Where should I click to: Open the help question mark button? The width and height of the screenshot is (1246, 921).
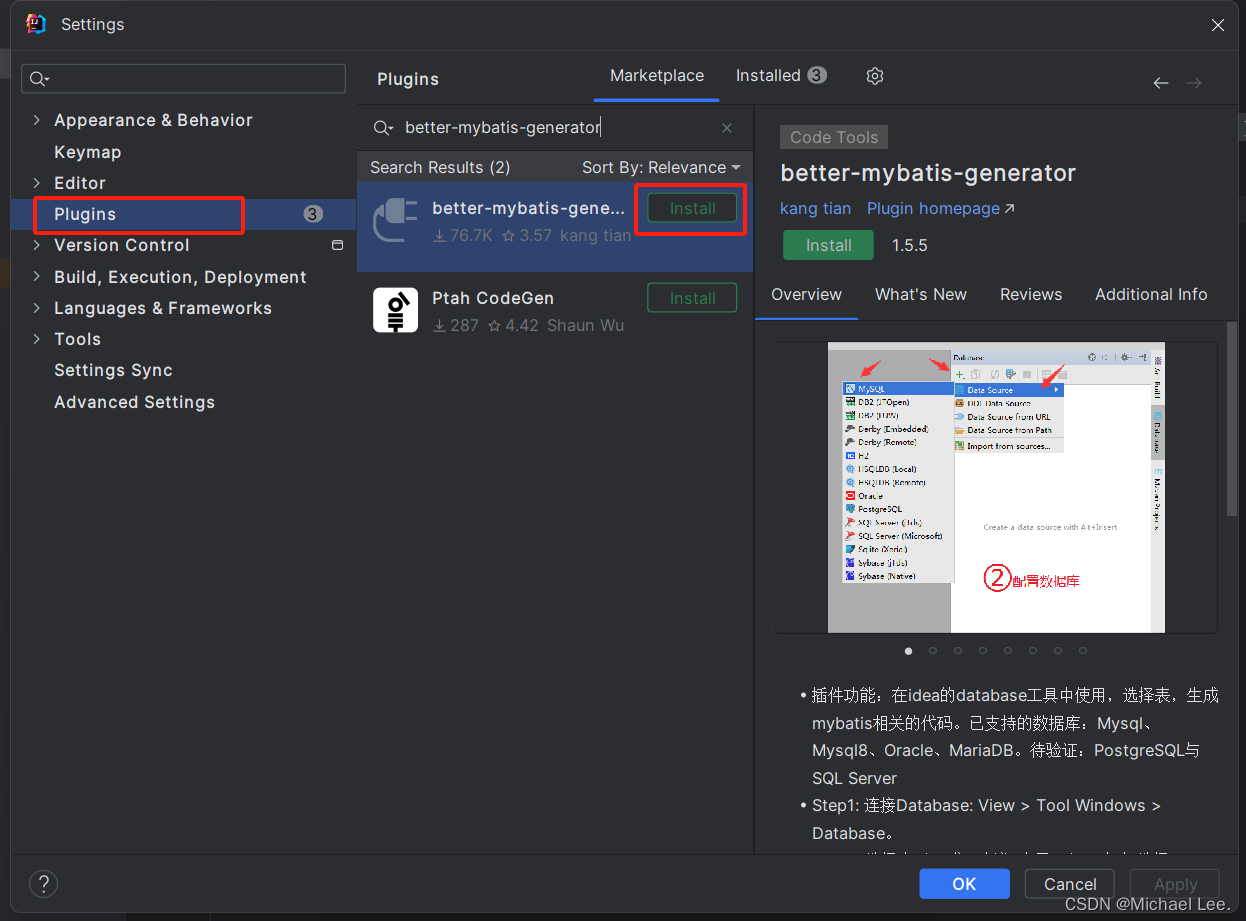click(44, 884)
